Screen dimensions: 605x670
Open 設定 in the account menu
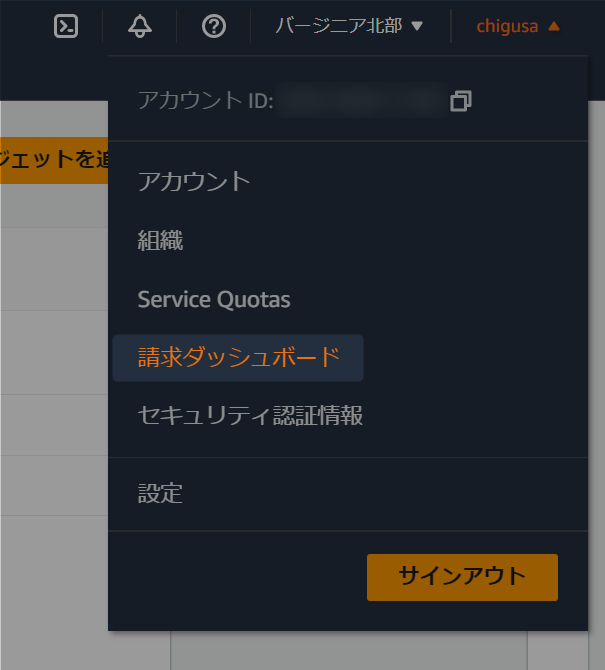tap(160, 494)
